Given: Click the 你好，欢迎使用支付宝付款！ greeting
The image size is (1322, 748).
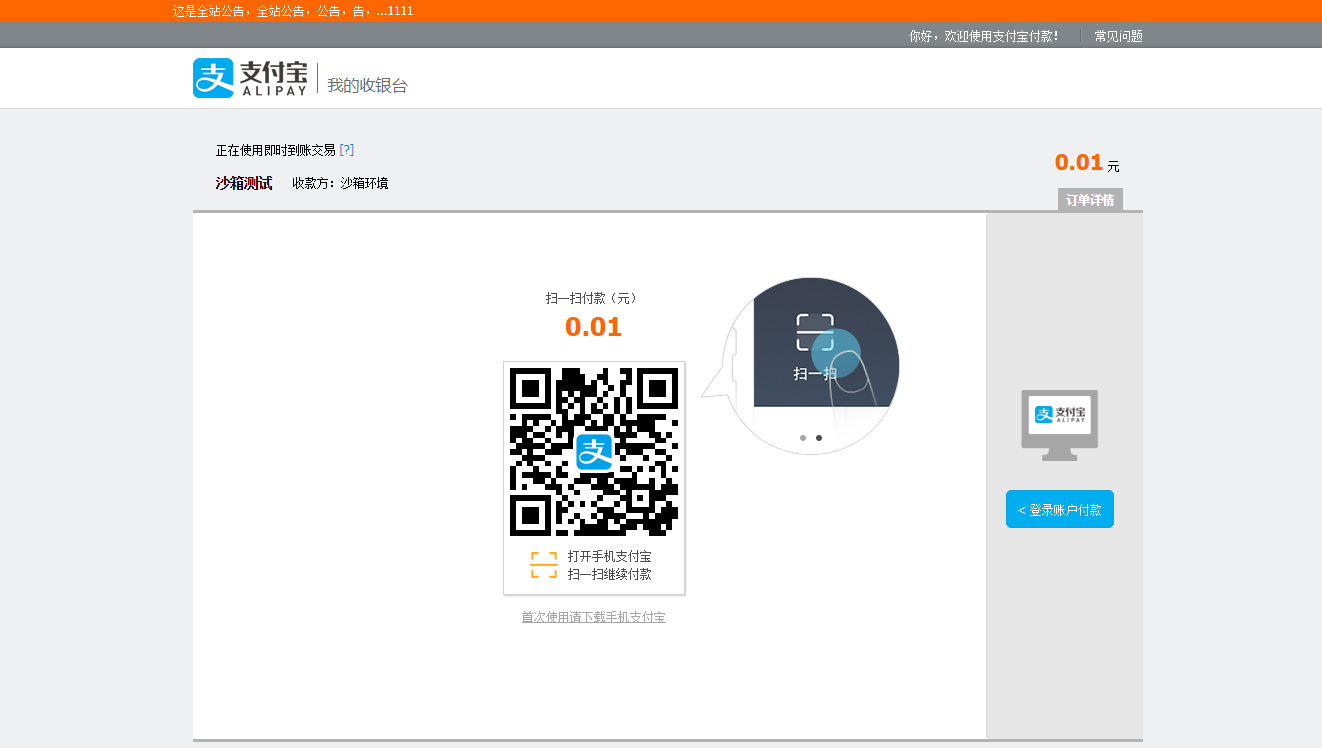Looking at the screenshot, I should [984, 36].
